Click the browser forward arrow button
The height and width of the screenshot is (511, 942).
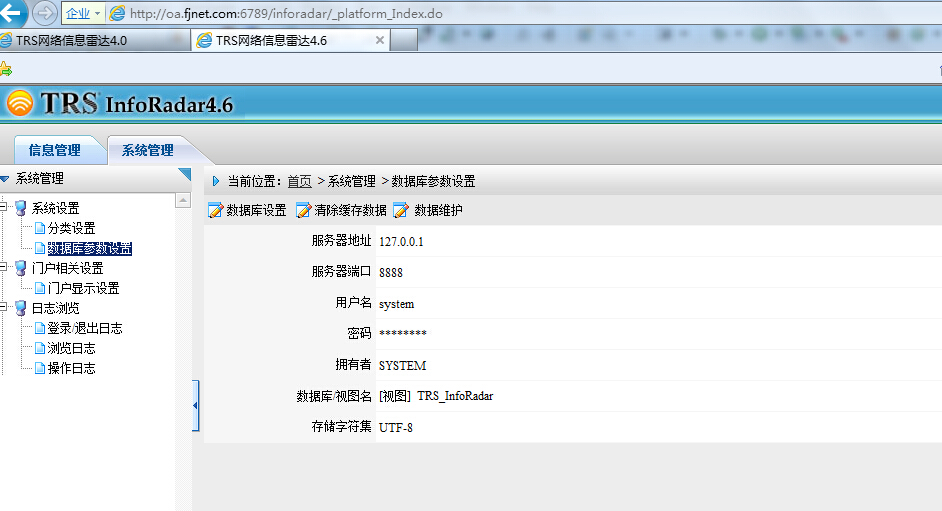click(44, 13)
